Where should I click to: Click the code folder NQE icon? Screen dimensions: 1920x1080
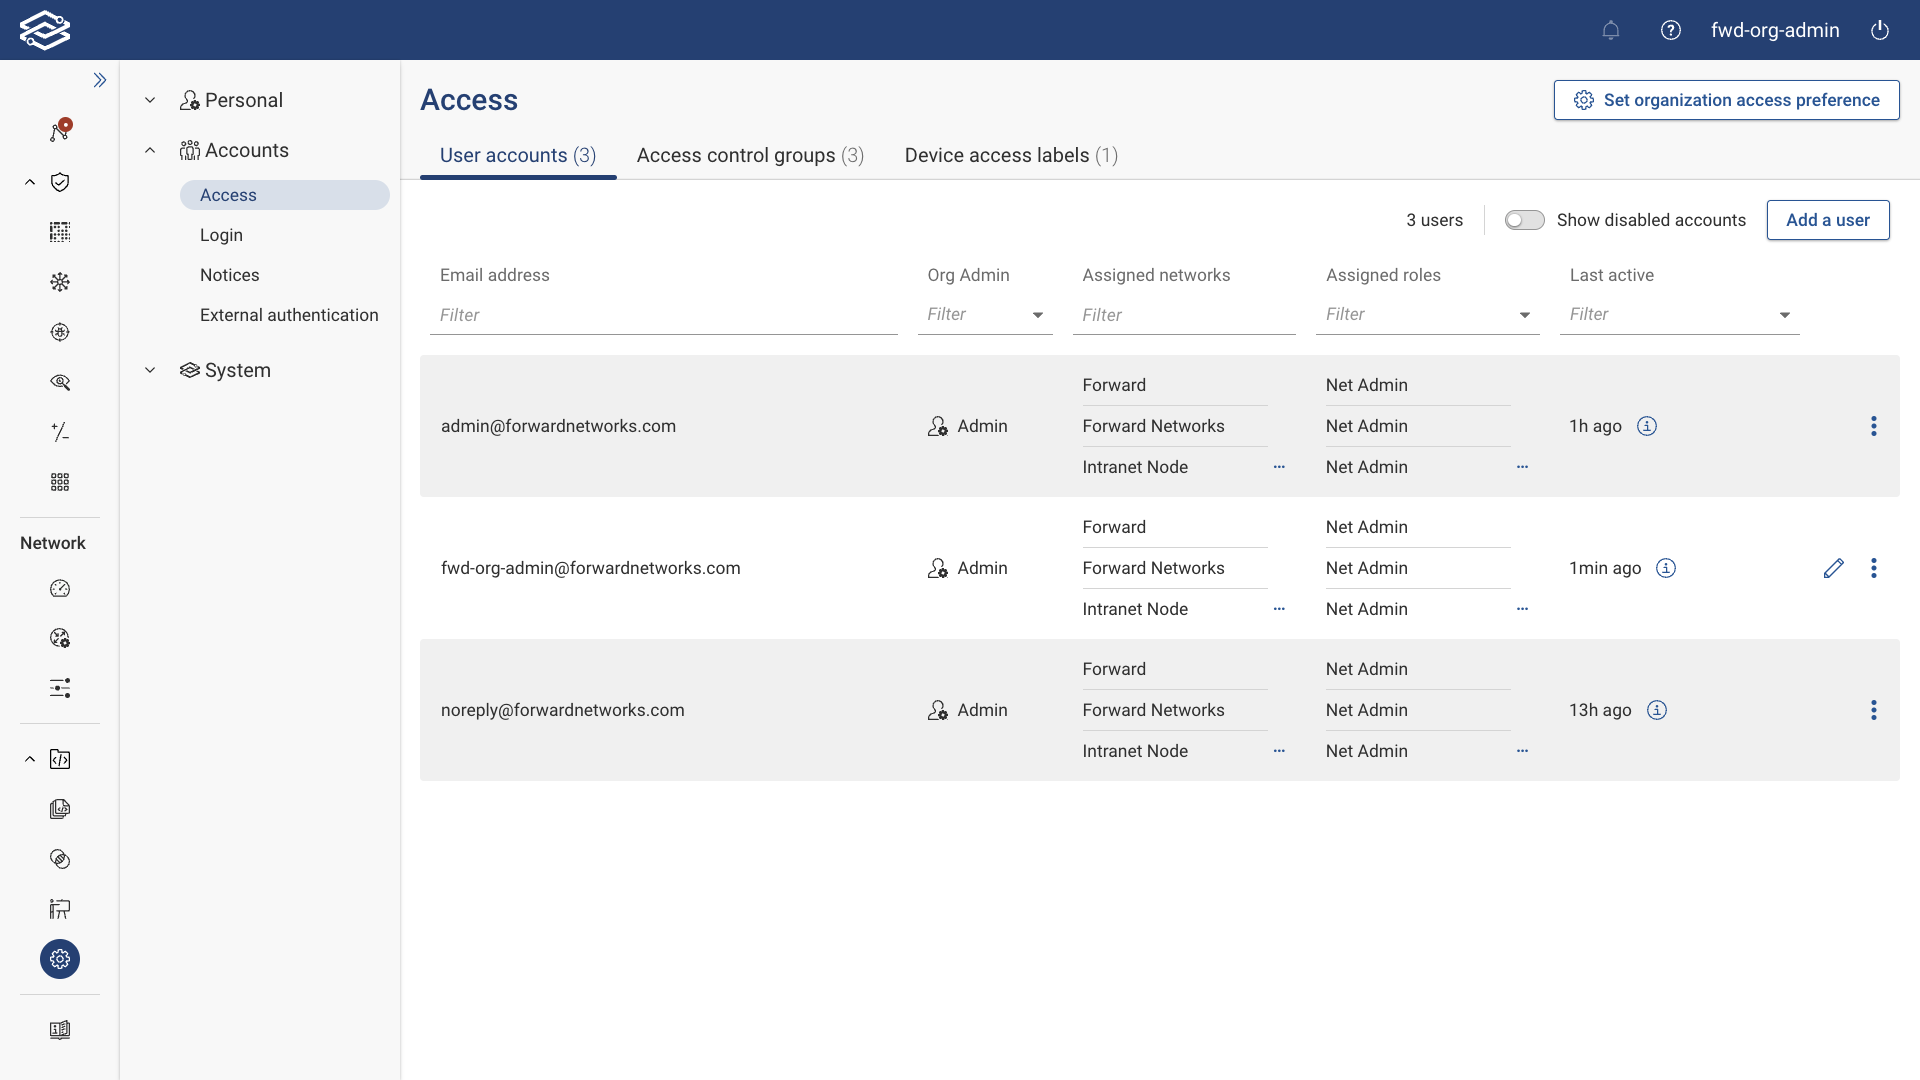coord(60,759)
